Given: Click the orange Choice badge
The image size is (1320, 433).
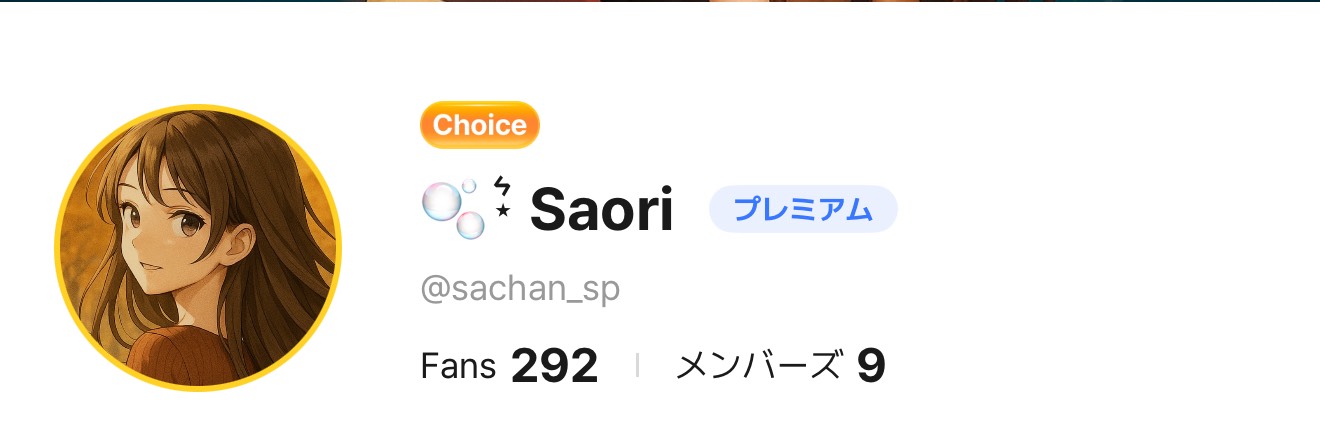Looking at the screenshot, I should click(480, 125).
